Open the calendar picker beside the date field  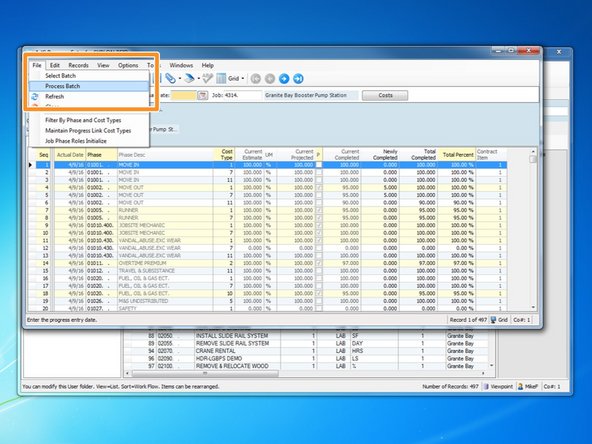coord(203,95)
